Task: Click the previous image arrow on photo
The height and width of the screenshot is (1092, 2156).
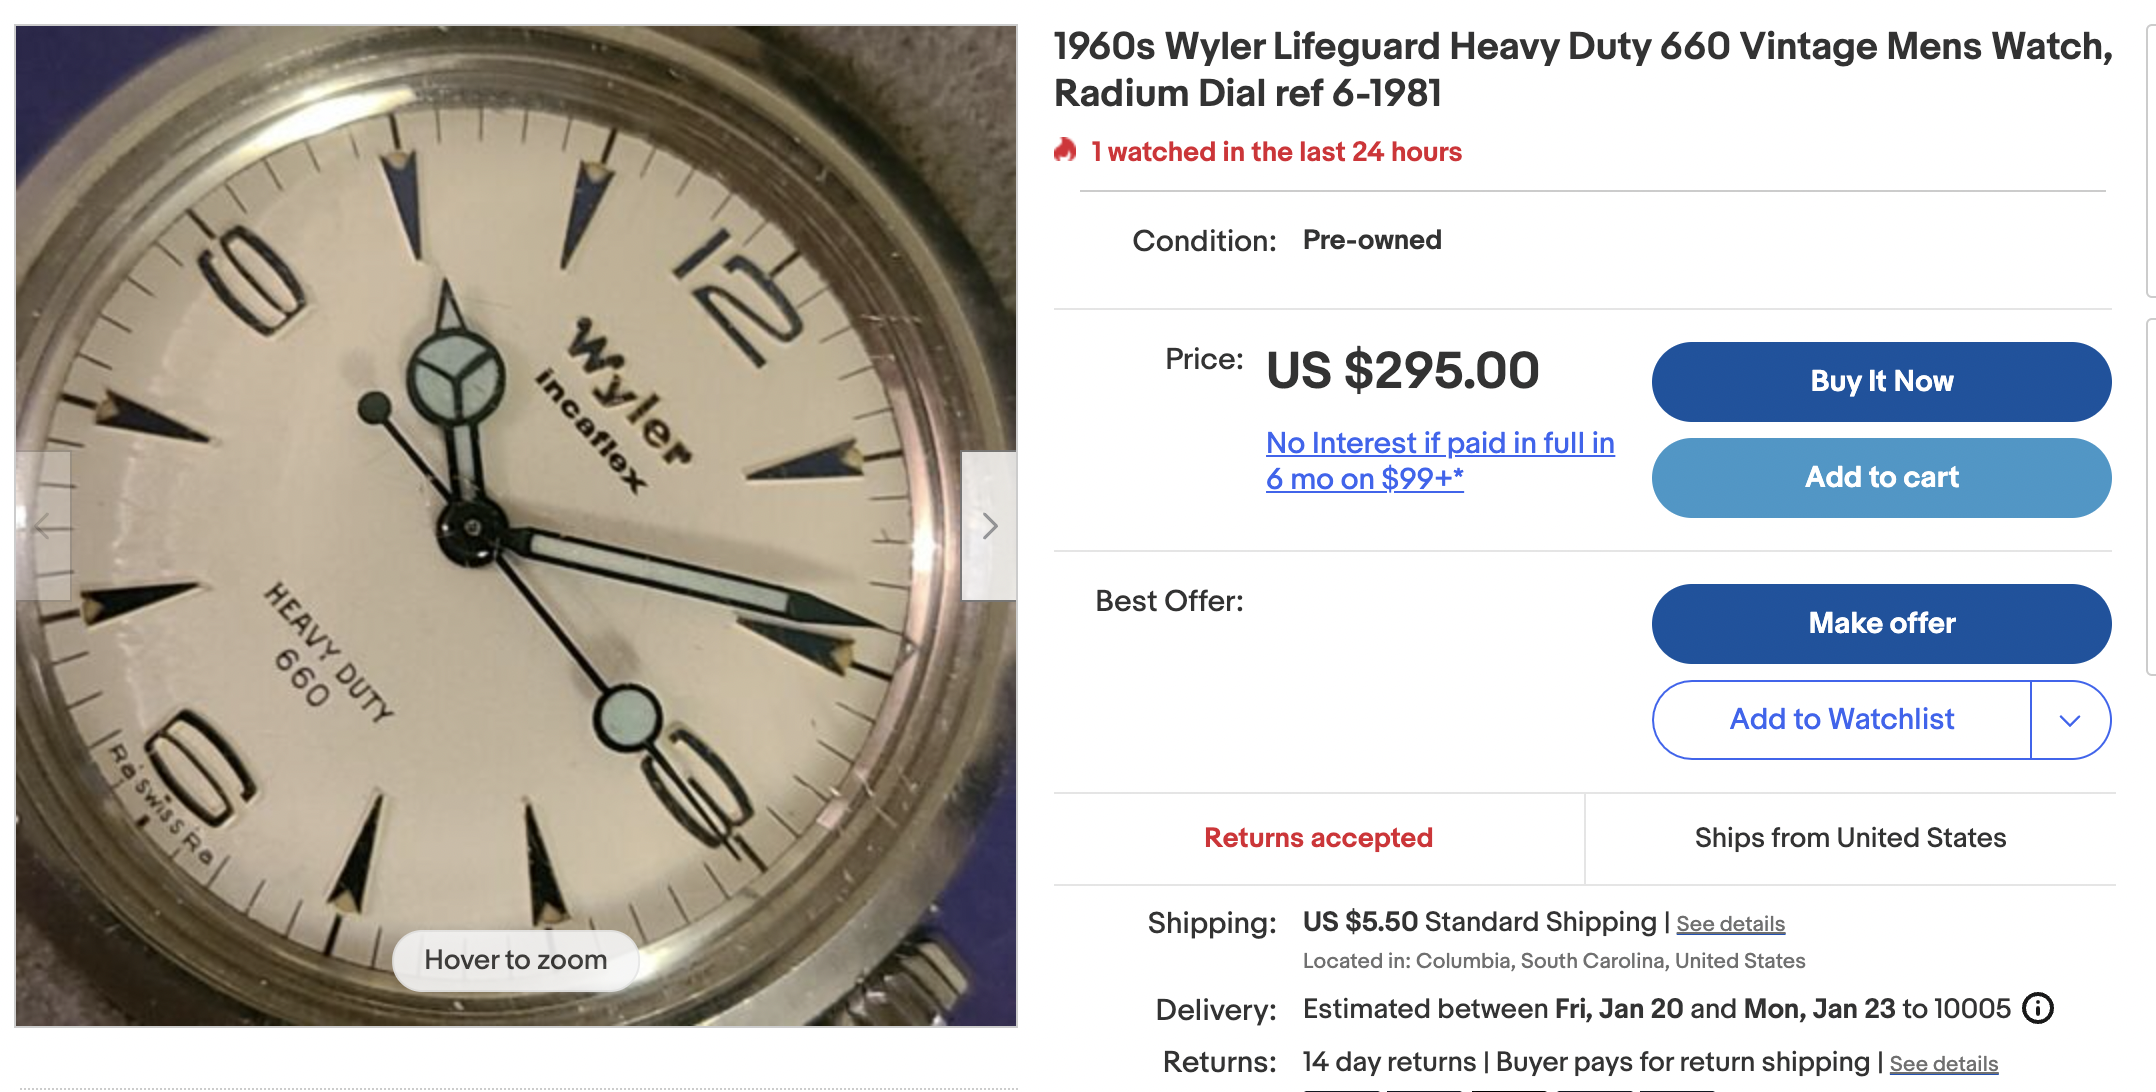Action: [x=43, y=526]
